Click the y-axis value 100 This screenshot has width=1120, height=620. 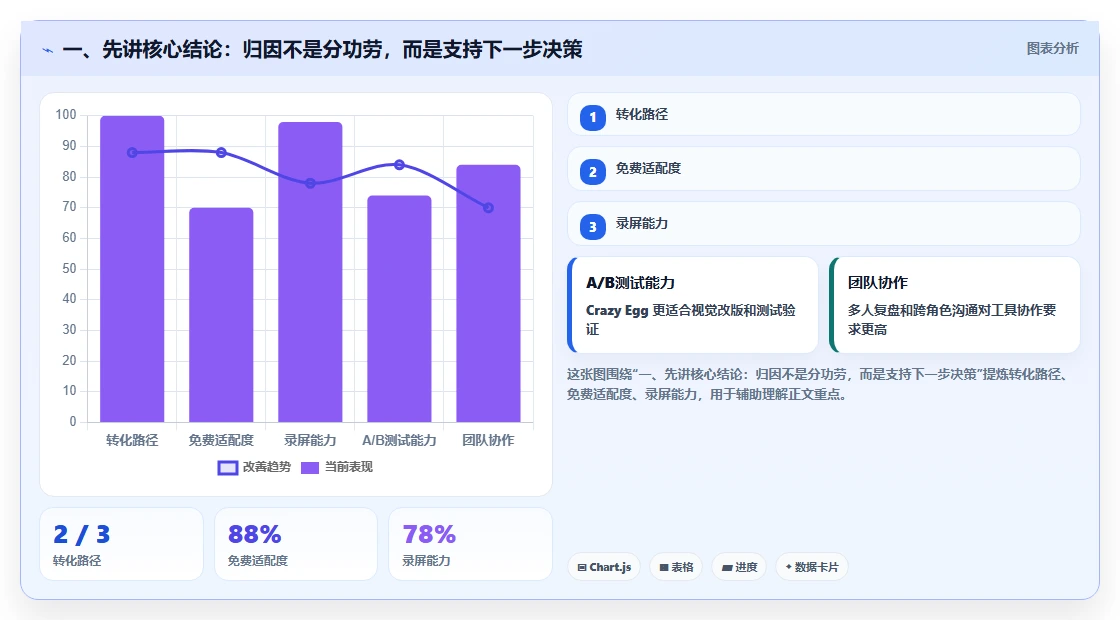click(x=66, y=115)
